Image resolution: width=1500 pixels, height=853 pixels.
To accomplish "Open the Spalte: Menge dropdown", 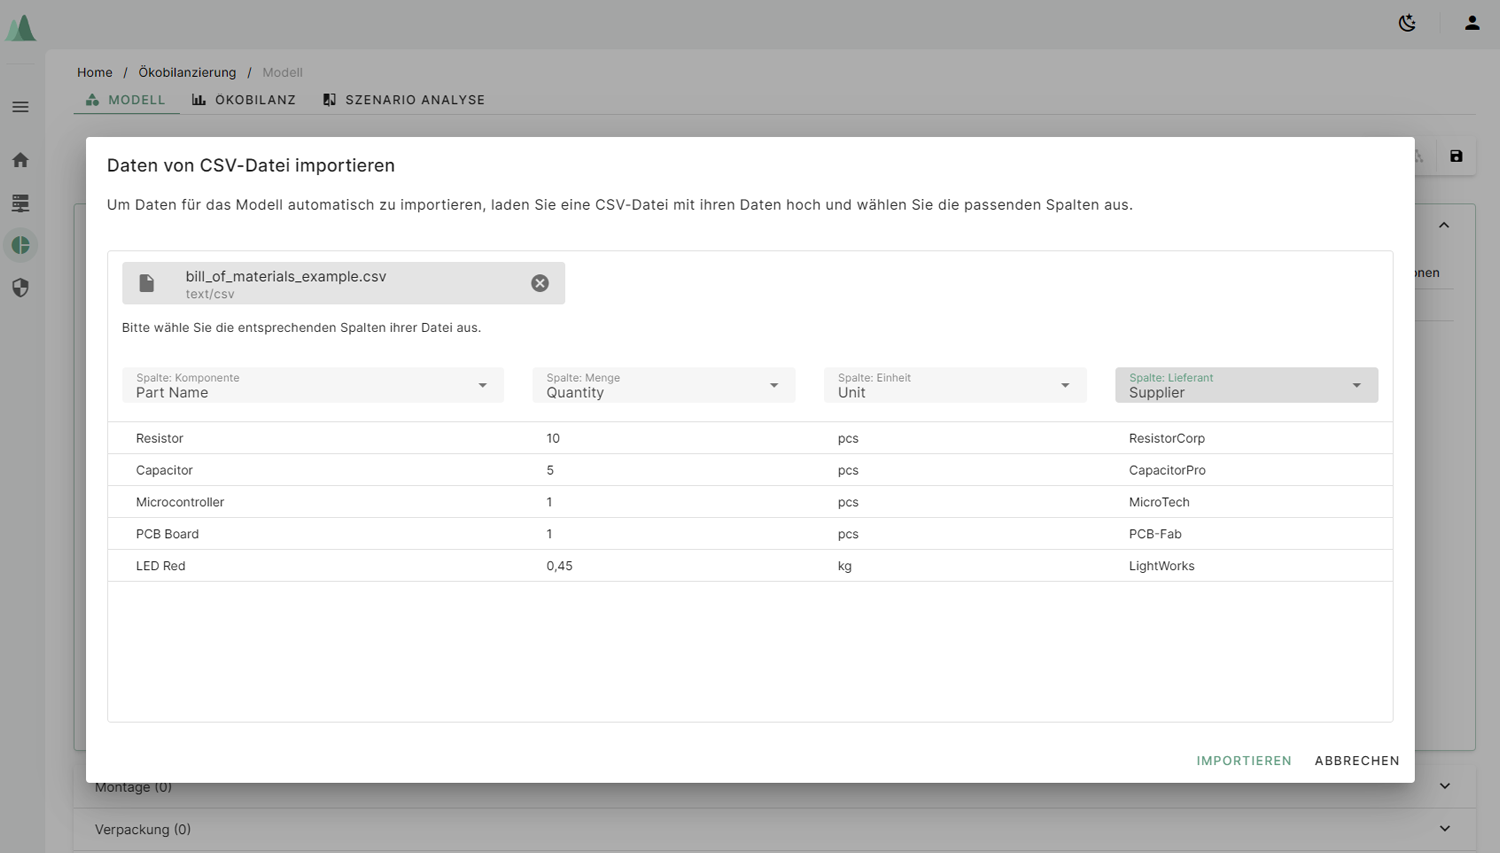I will click(663, 385).
